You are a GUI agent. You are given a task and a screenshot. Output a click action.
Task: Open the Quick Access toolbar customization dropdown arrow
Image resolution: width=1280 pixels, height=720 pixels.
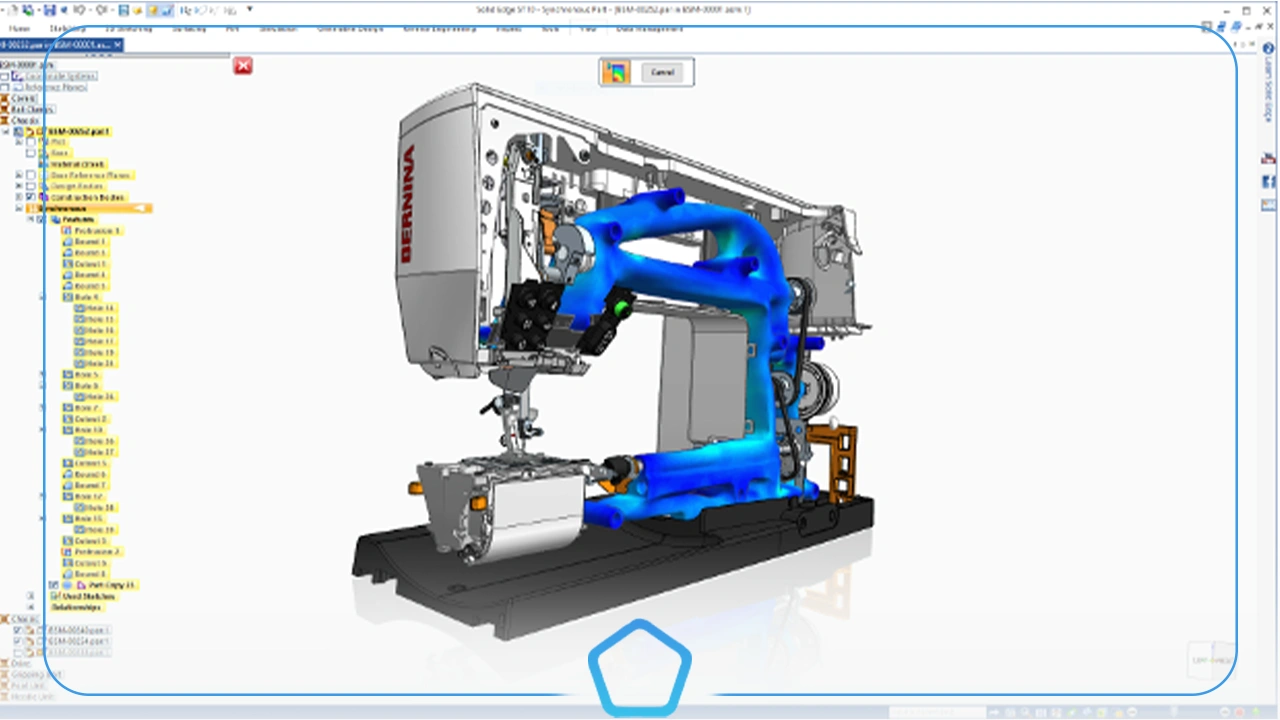246,8
